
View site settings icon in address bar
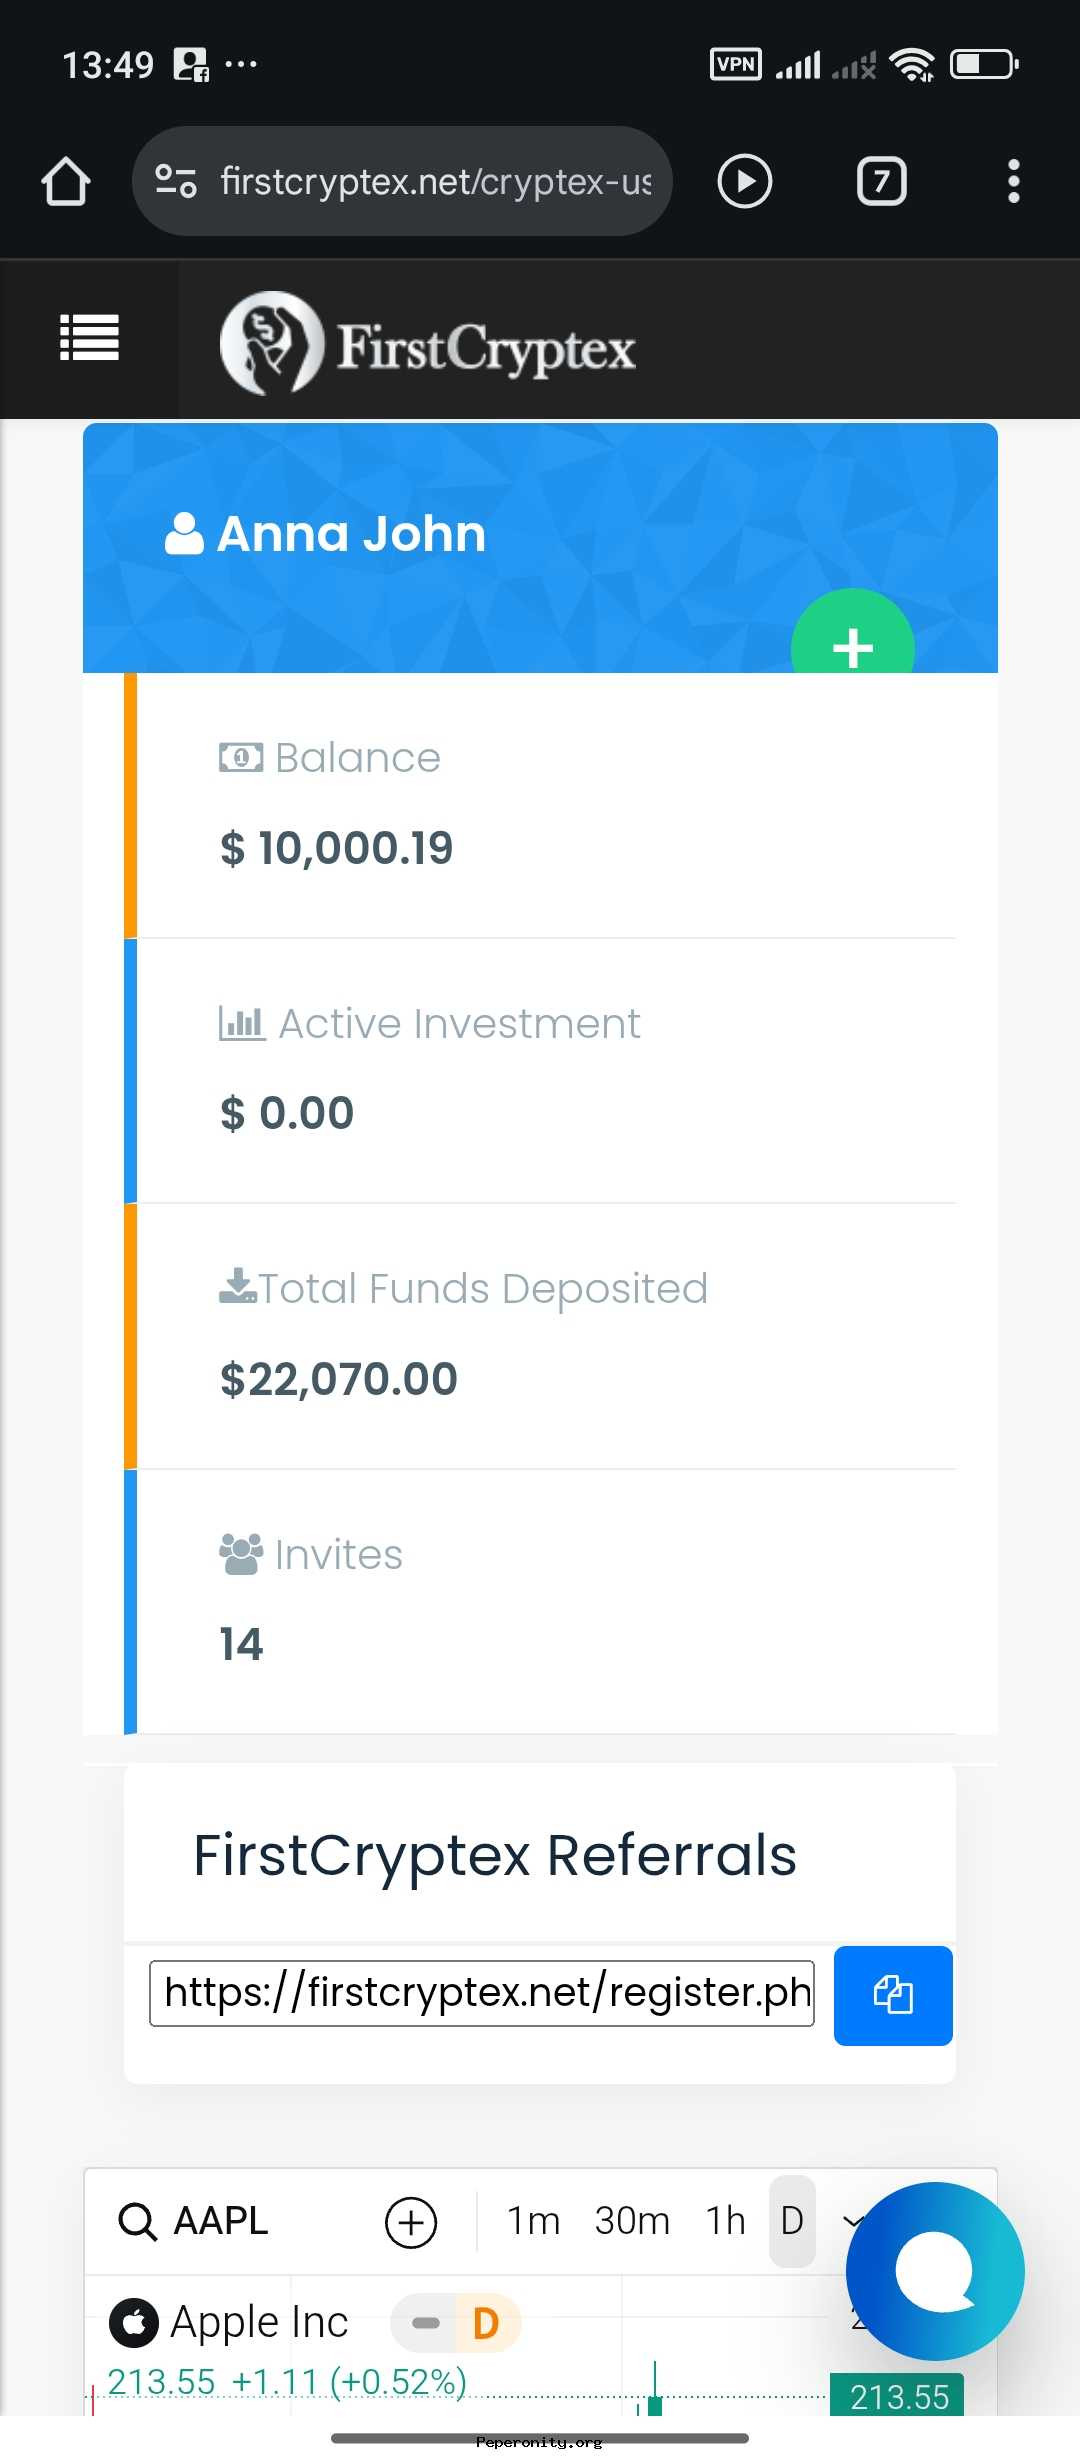pos(176,181)
